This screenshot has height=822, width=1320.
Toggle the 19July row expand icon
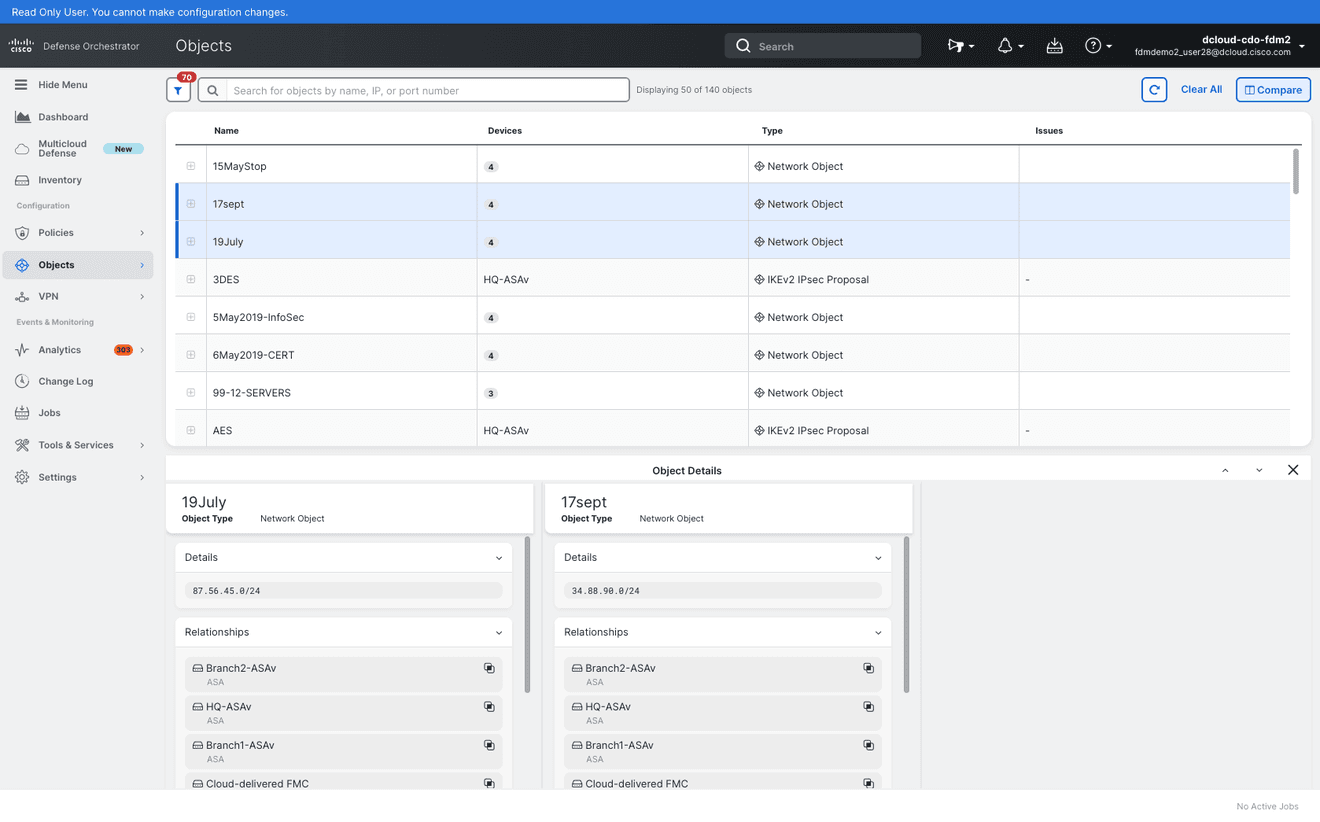(191, 242)
